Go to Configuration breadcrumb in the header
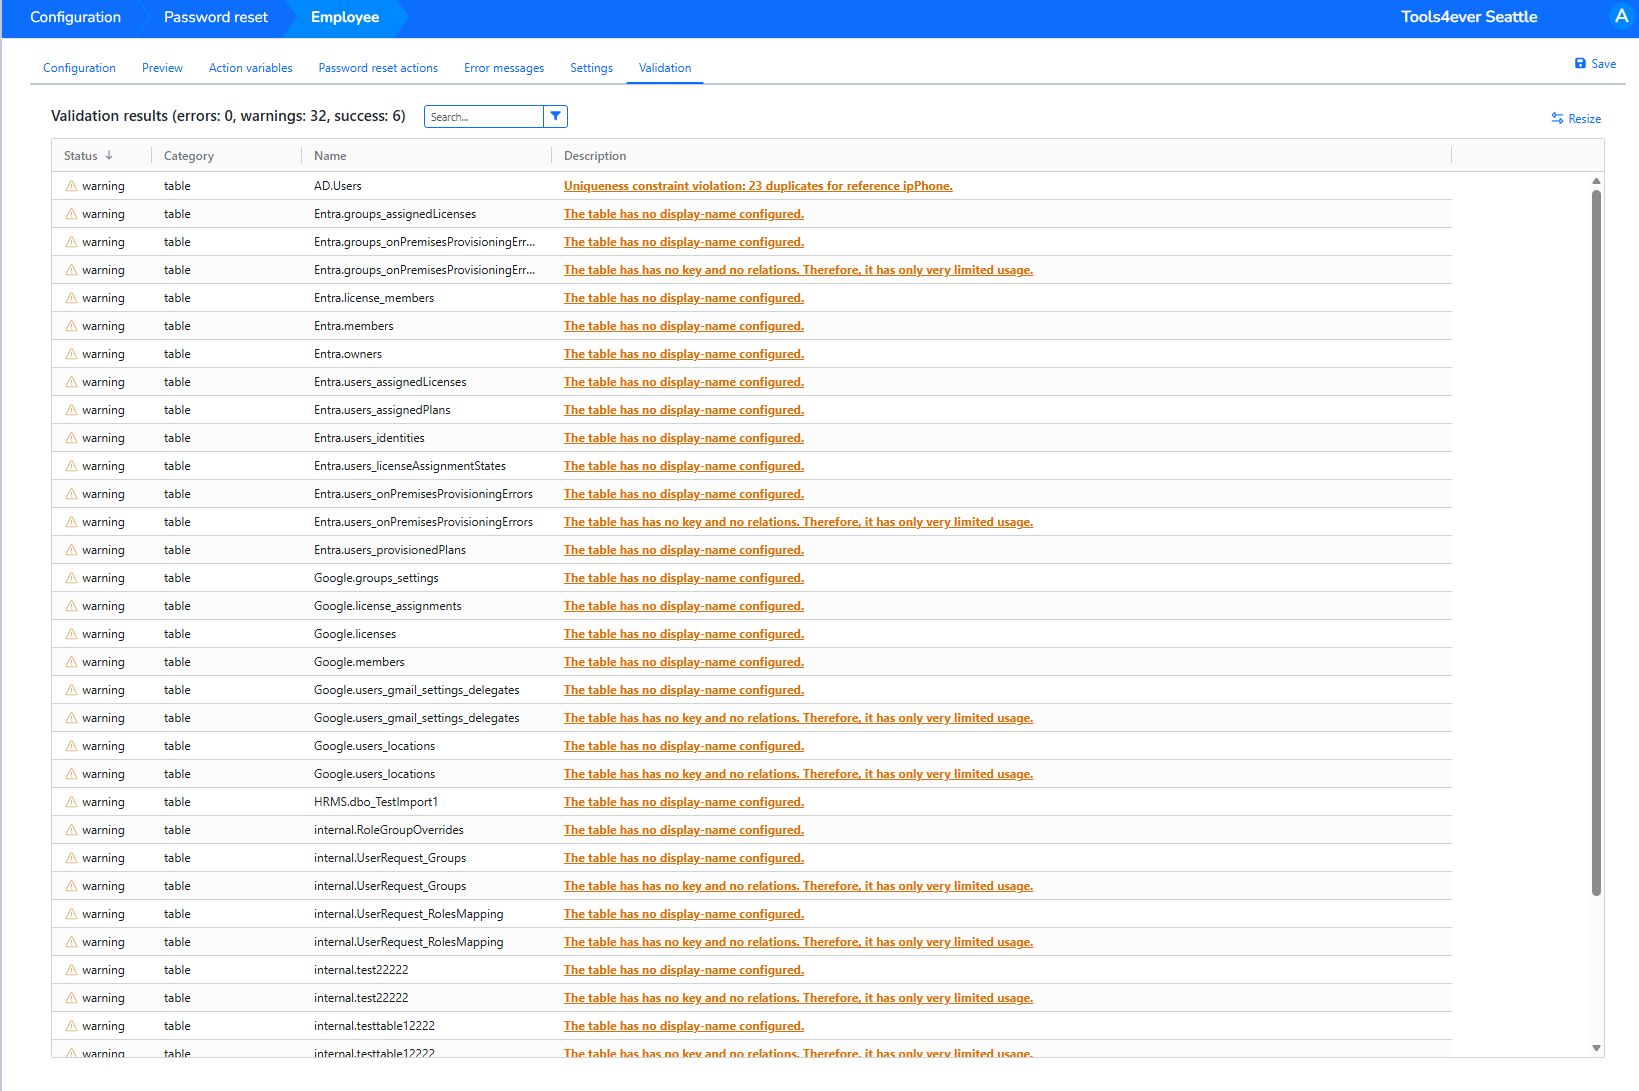1639x1091 pixels. [x=75, y=17]
